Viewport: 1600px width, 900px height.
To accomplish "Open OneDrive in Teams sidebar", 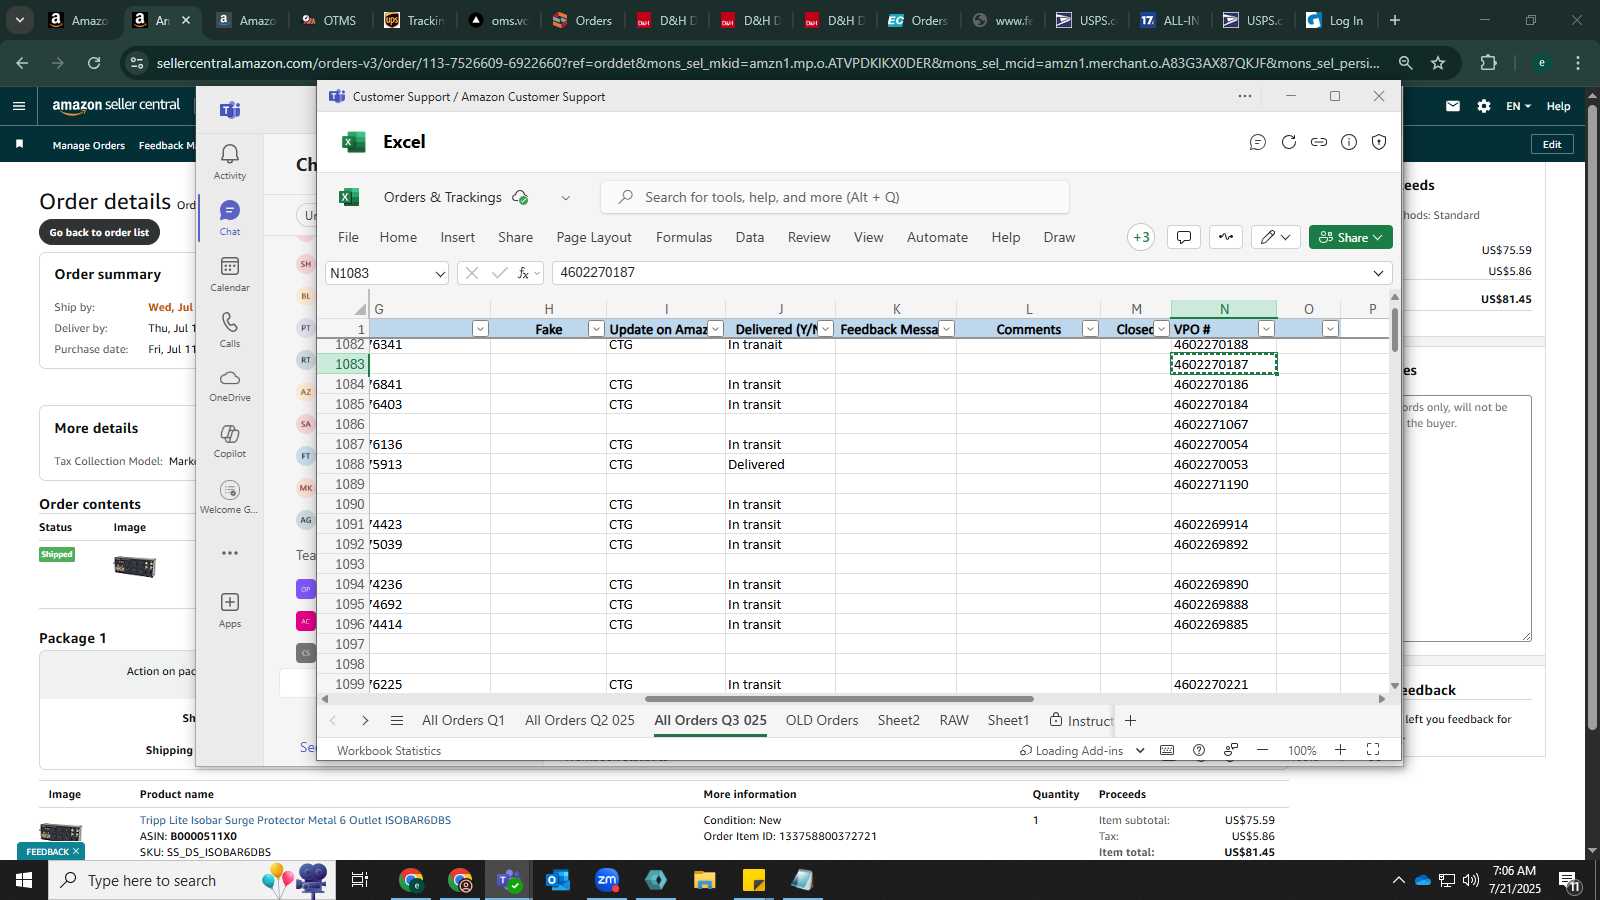I will 229,385.
